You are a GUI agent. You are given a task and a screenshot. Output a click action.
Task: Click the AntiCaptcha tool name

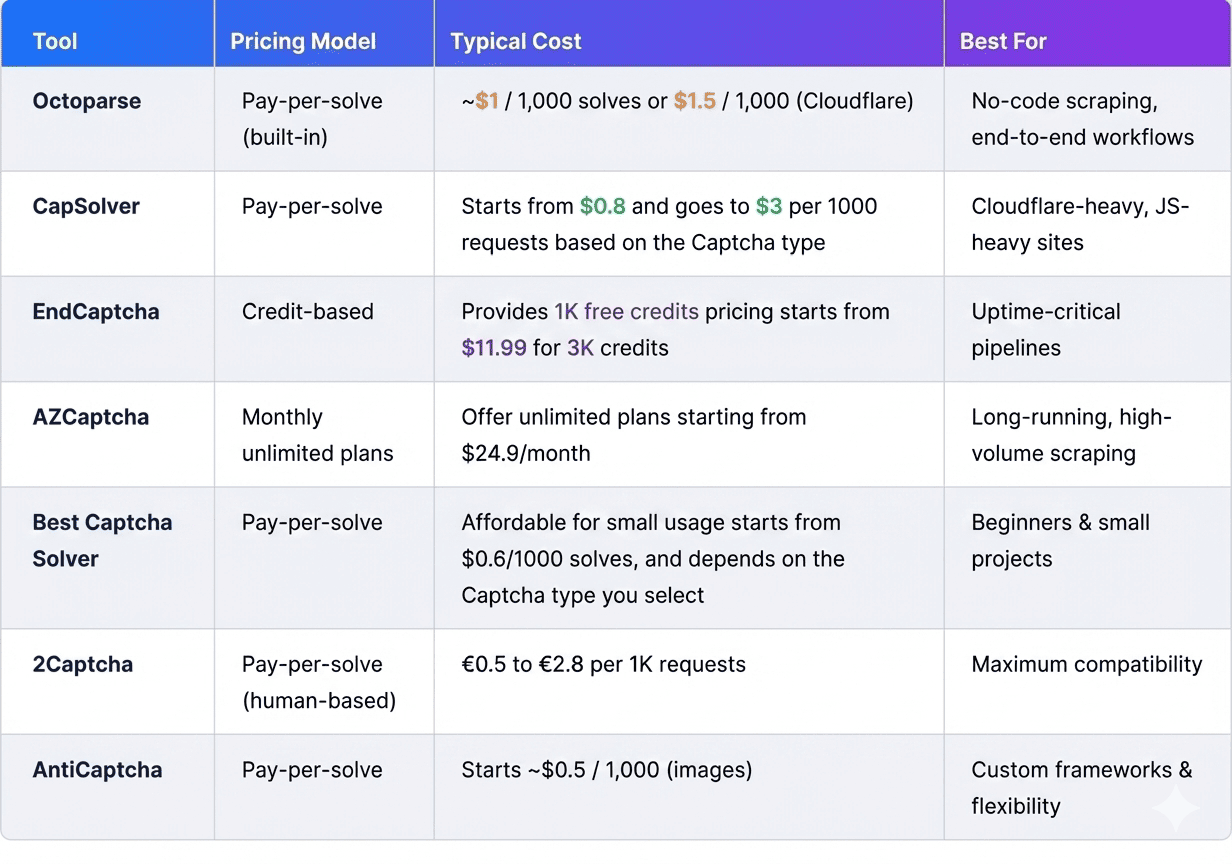pos(97,770)
